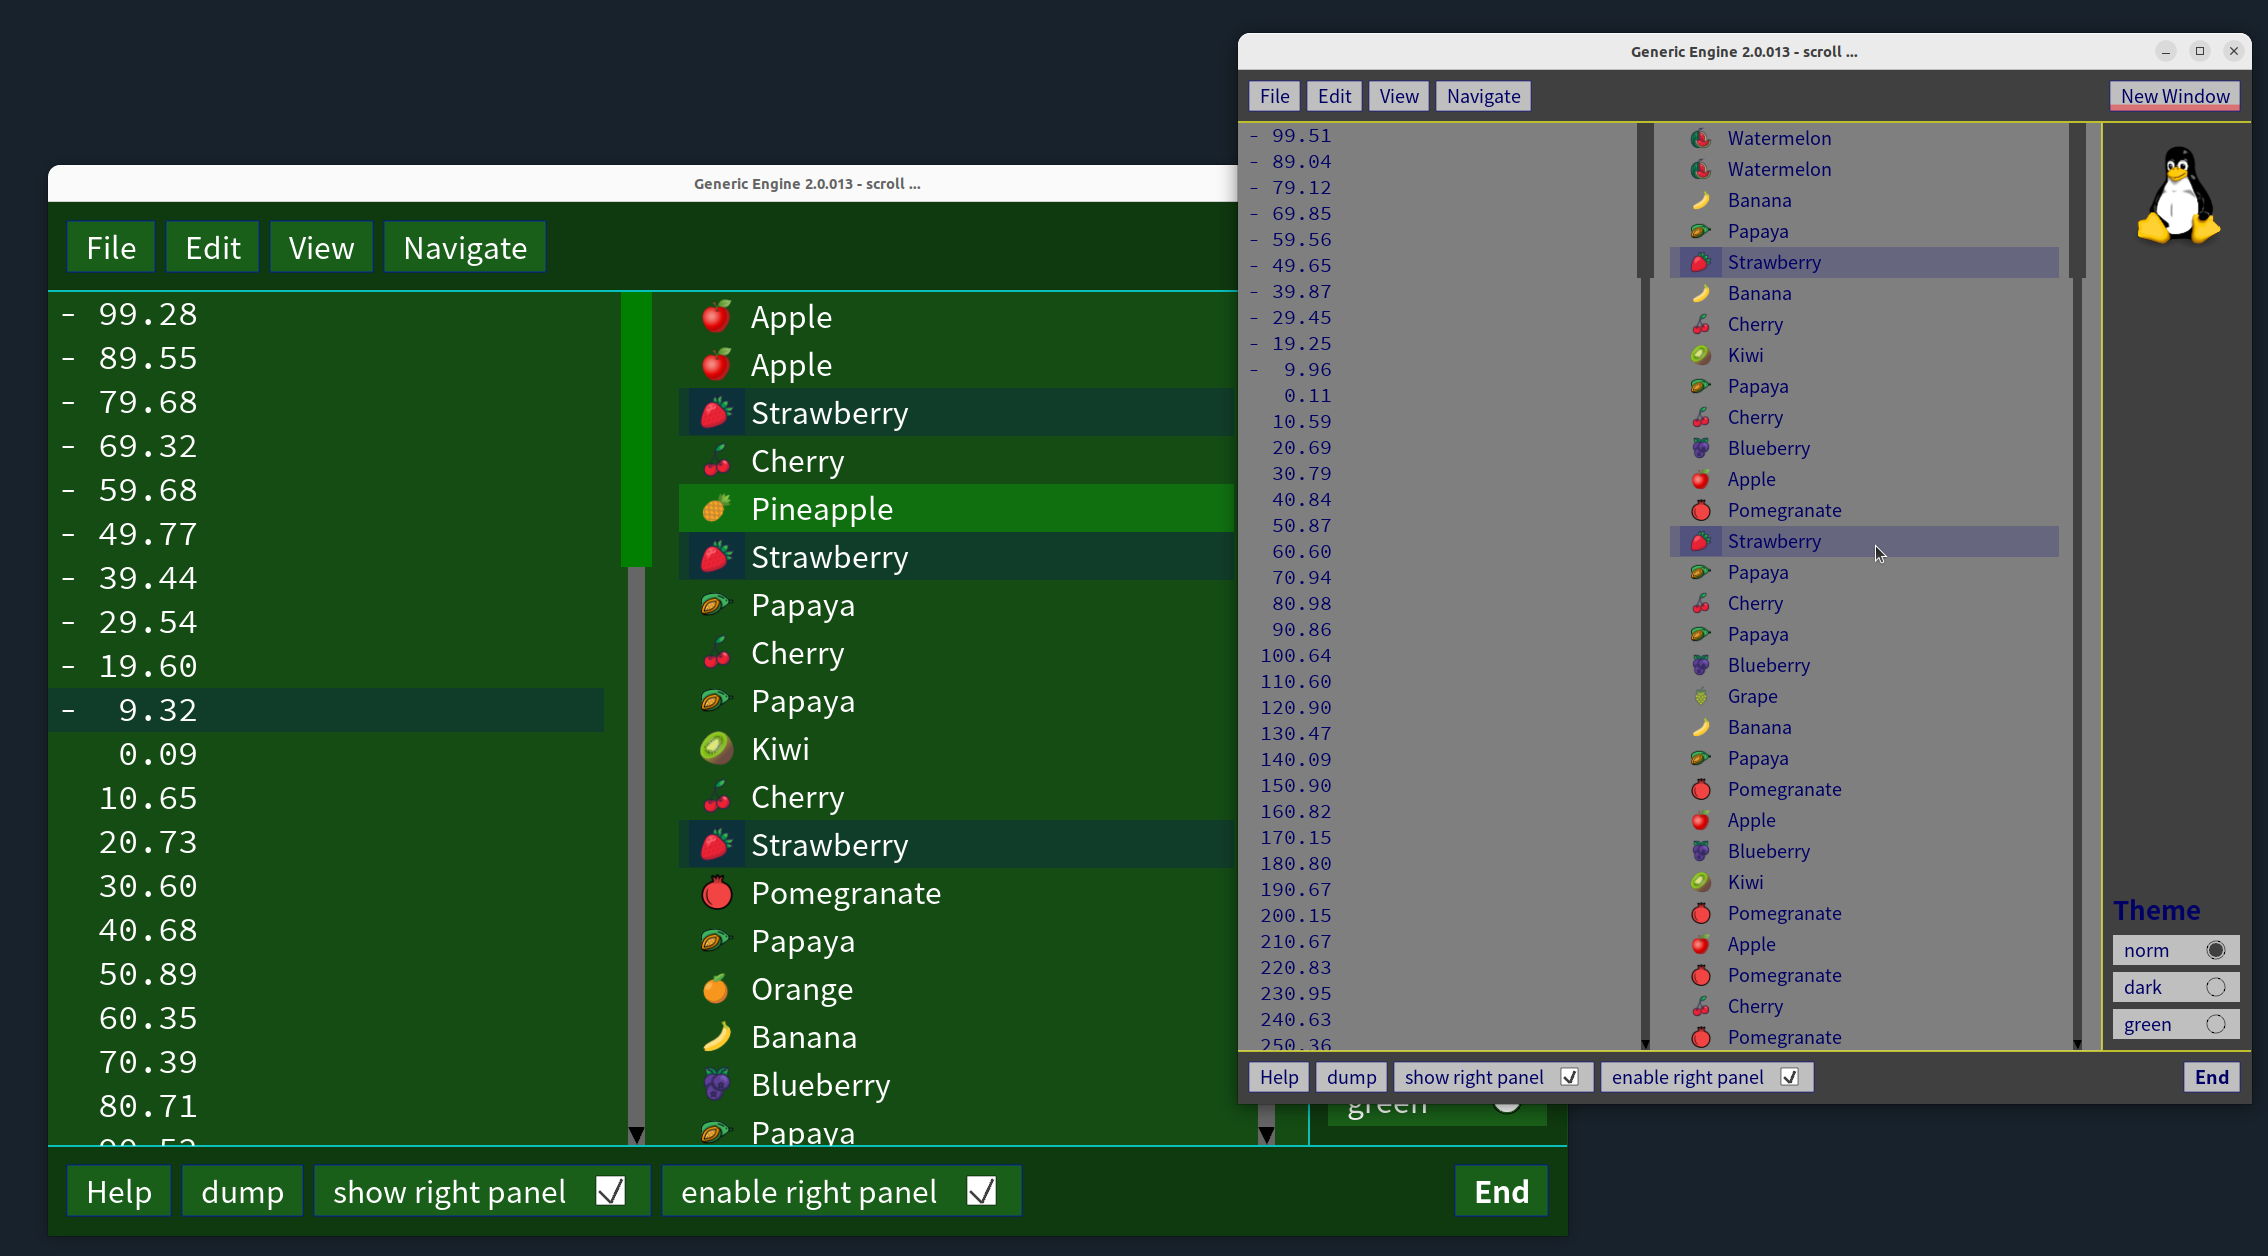The height and width of the screenshot is (1256, 2268).
Task: Toggle enable right panel in green window
Action: click(x=981, y=1191)
